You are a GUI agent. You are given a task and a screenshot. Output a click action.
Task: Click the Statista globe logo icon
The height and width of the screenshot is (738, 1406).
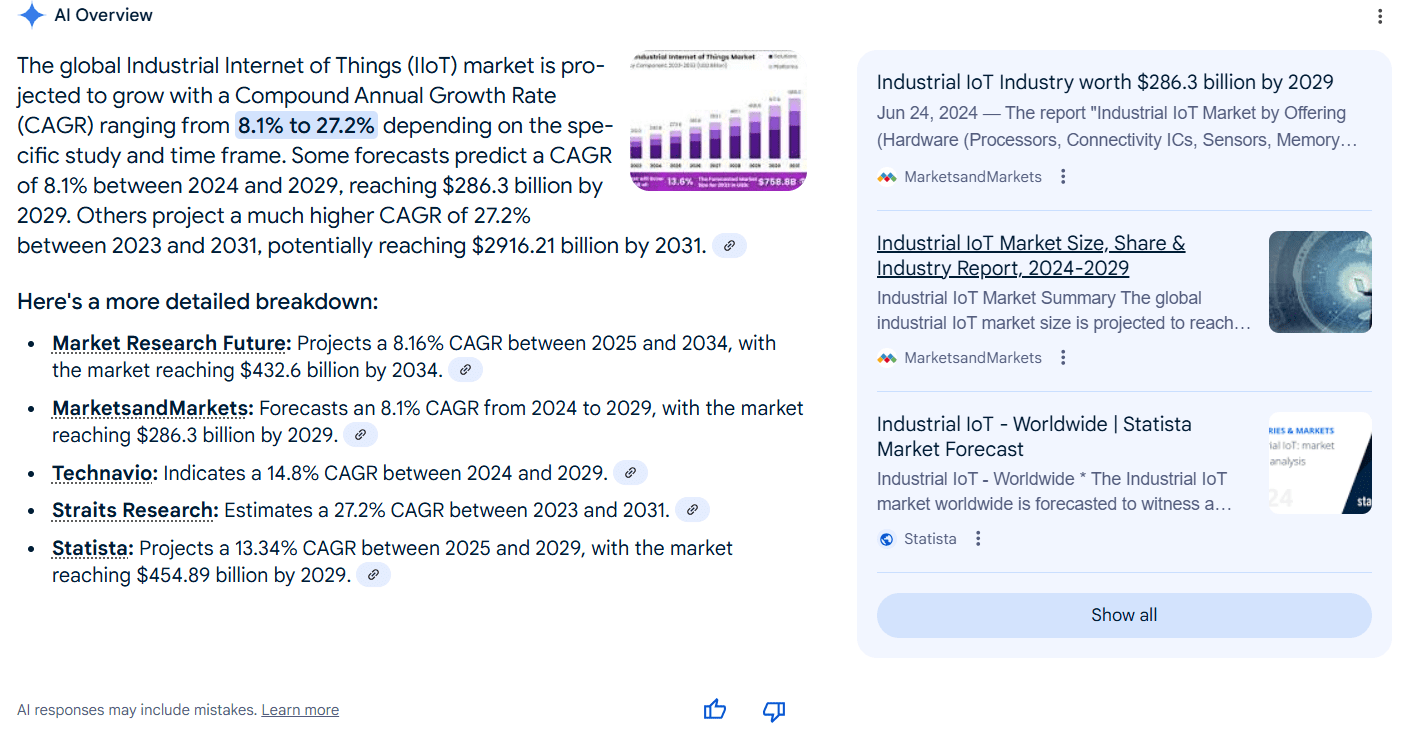tap(886, 538)
